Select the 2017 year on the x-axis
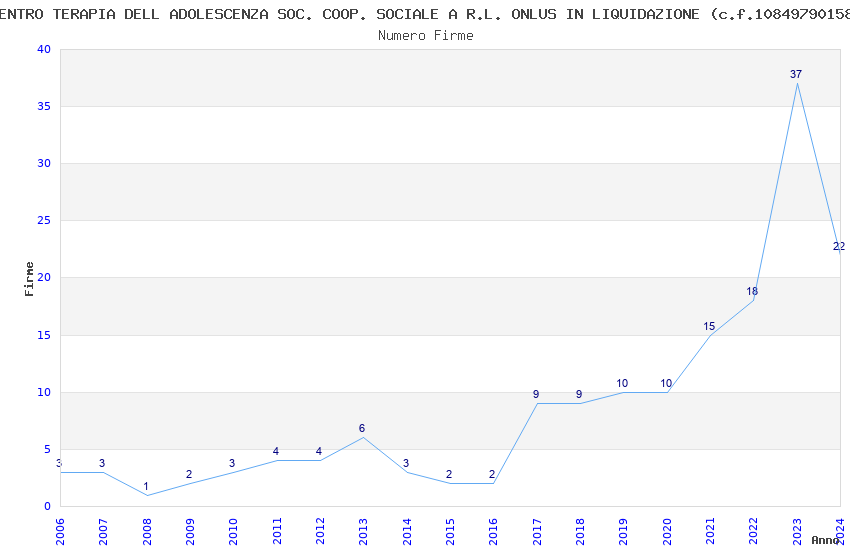This screenshot has width=850, height=550. click(536, 530)
